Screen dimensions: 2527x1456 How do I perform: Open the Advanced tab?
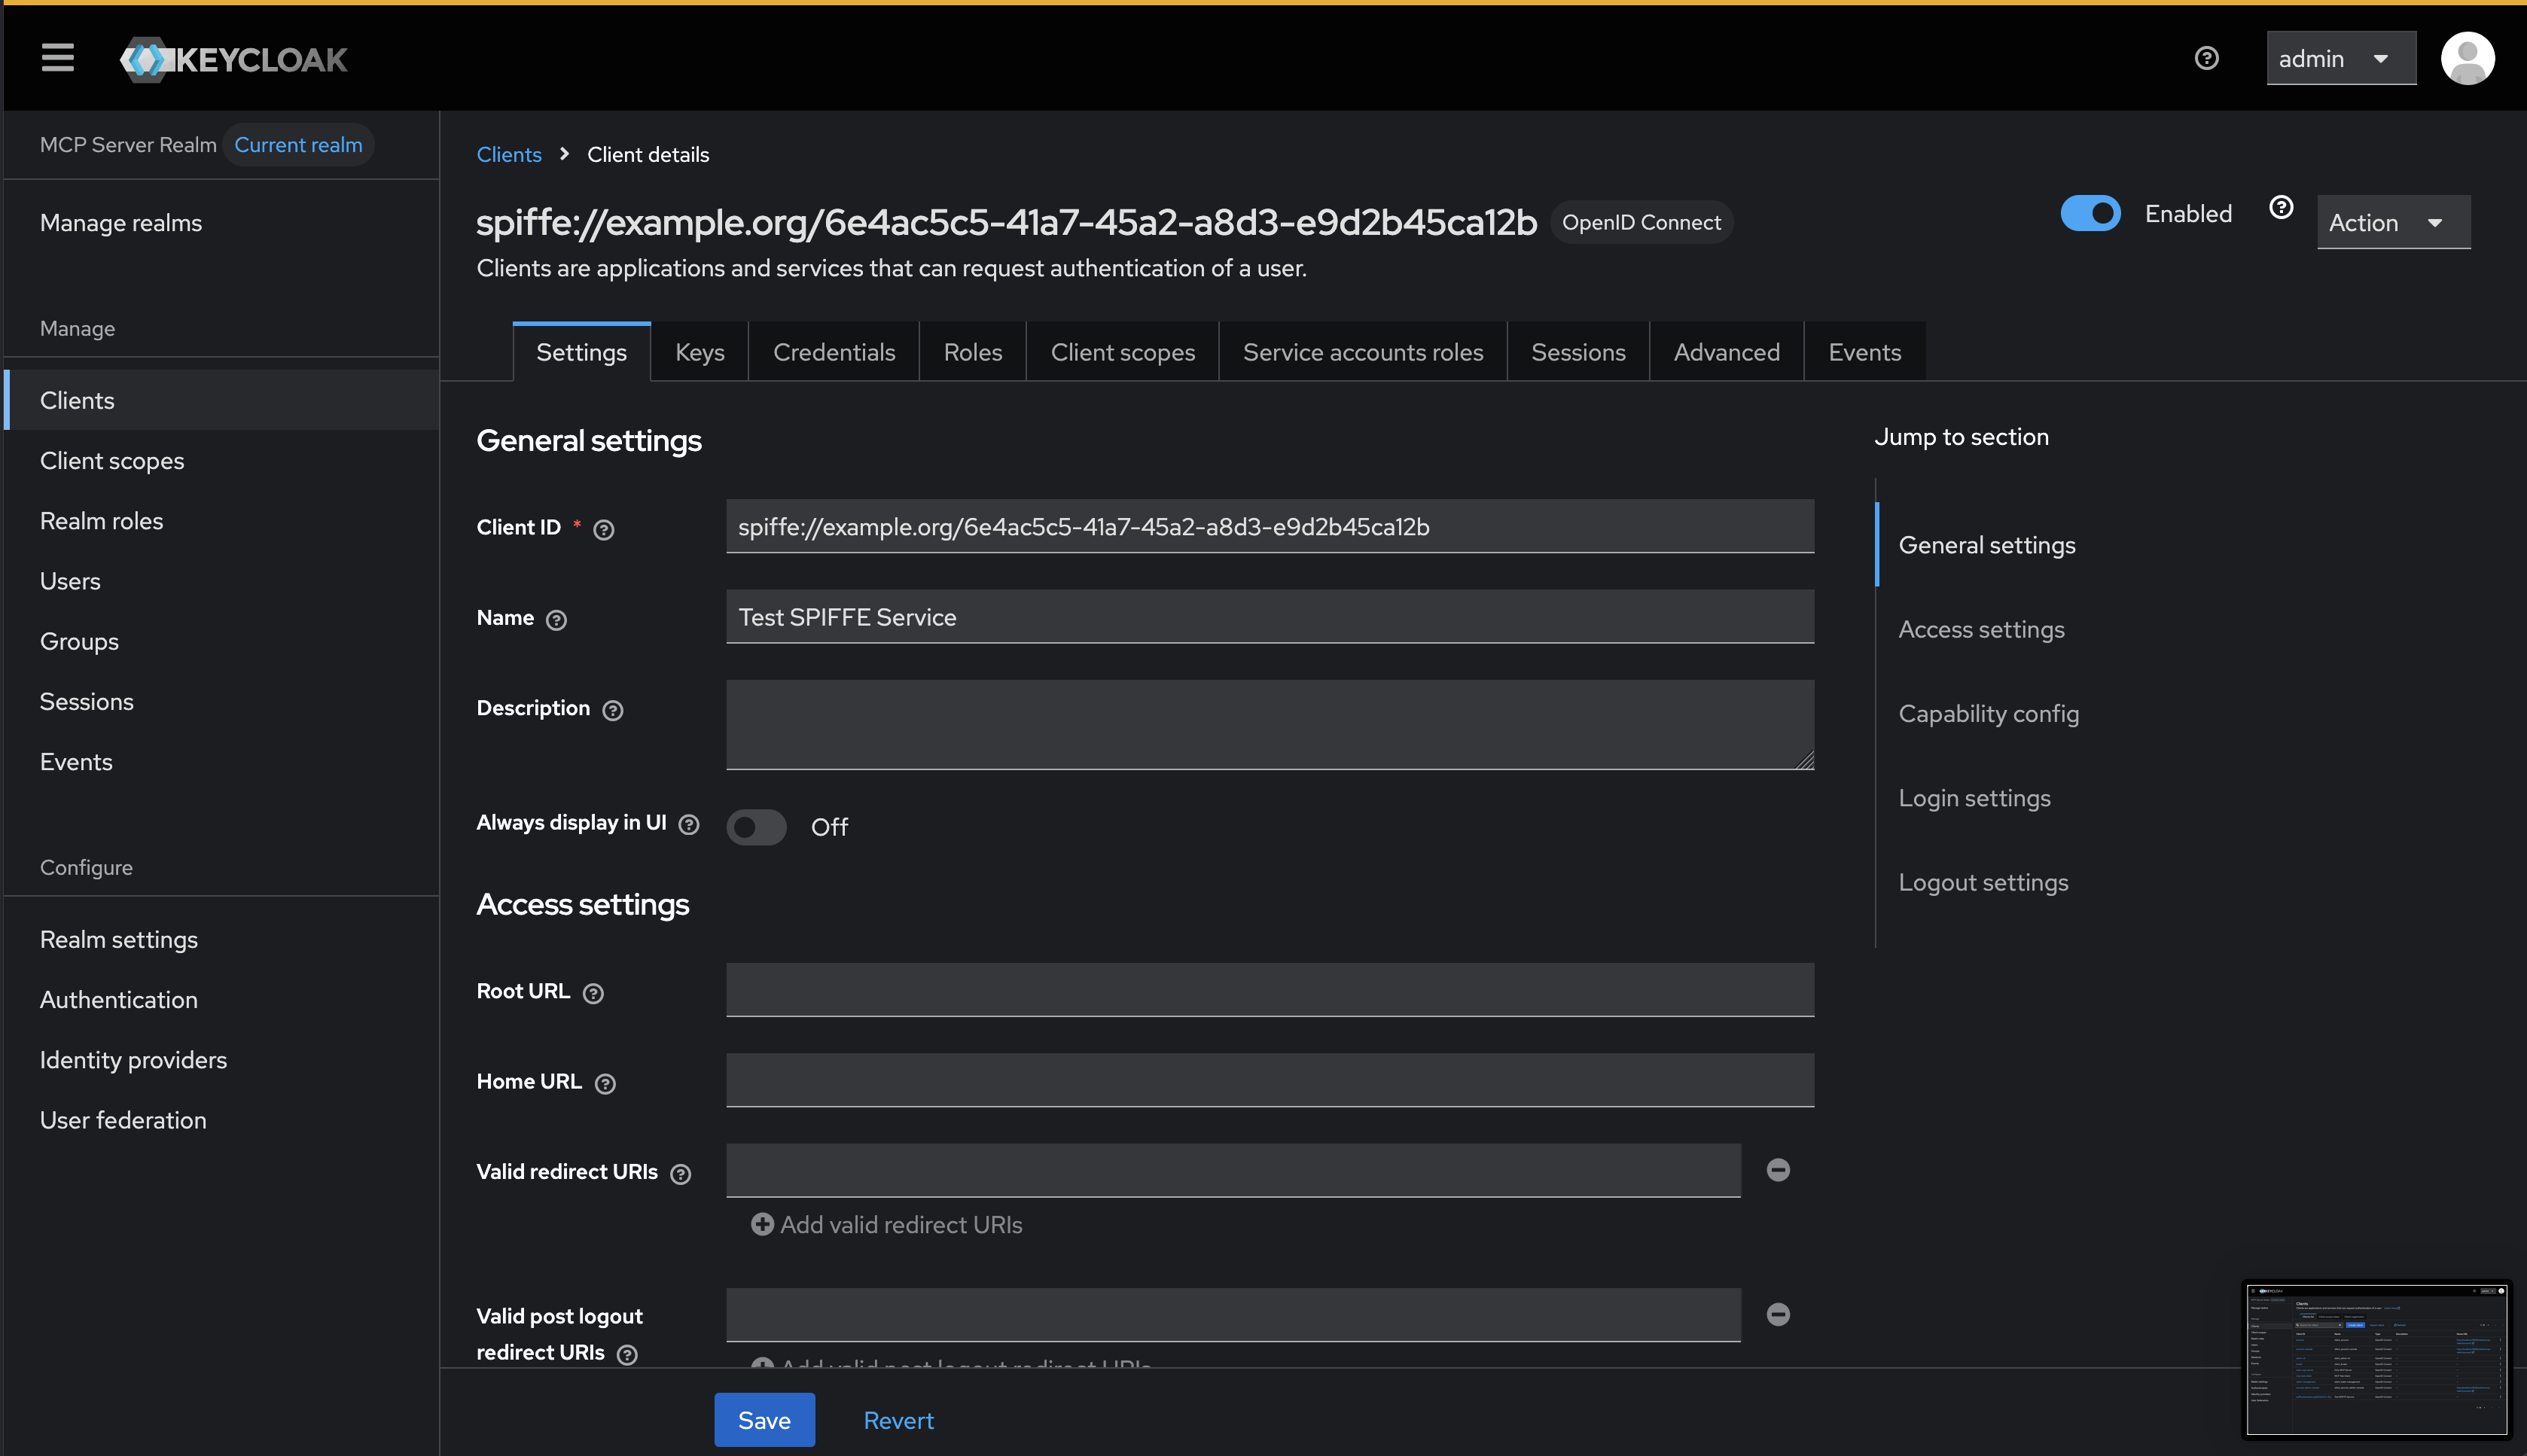[1726, 352]
